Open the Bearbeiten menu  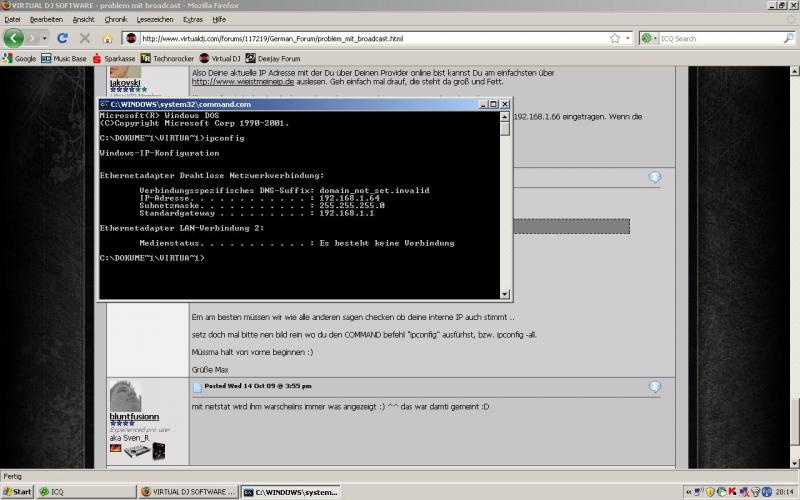46,19
